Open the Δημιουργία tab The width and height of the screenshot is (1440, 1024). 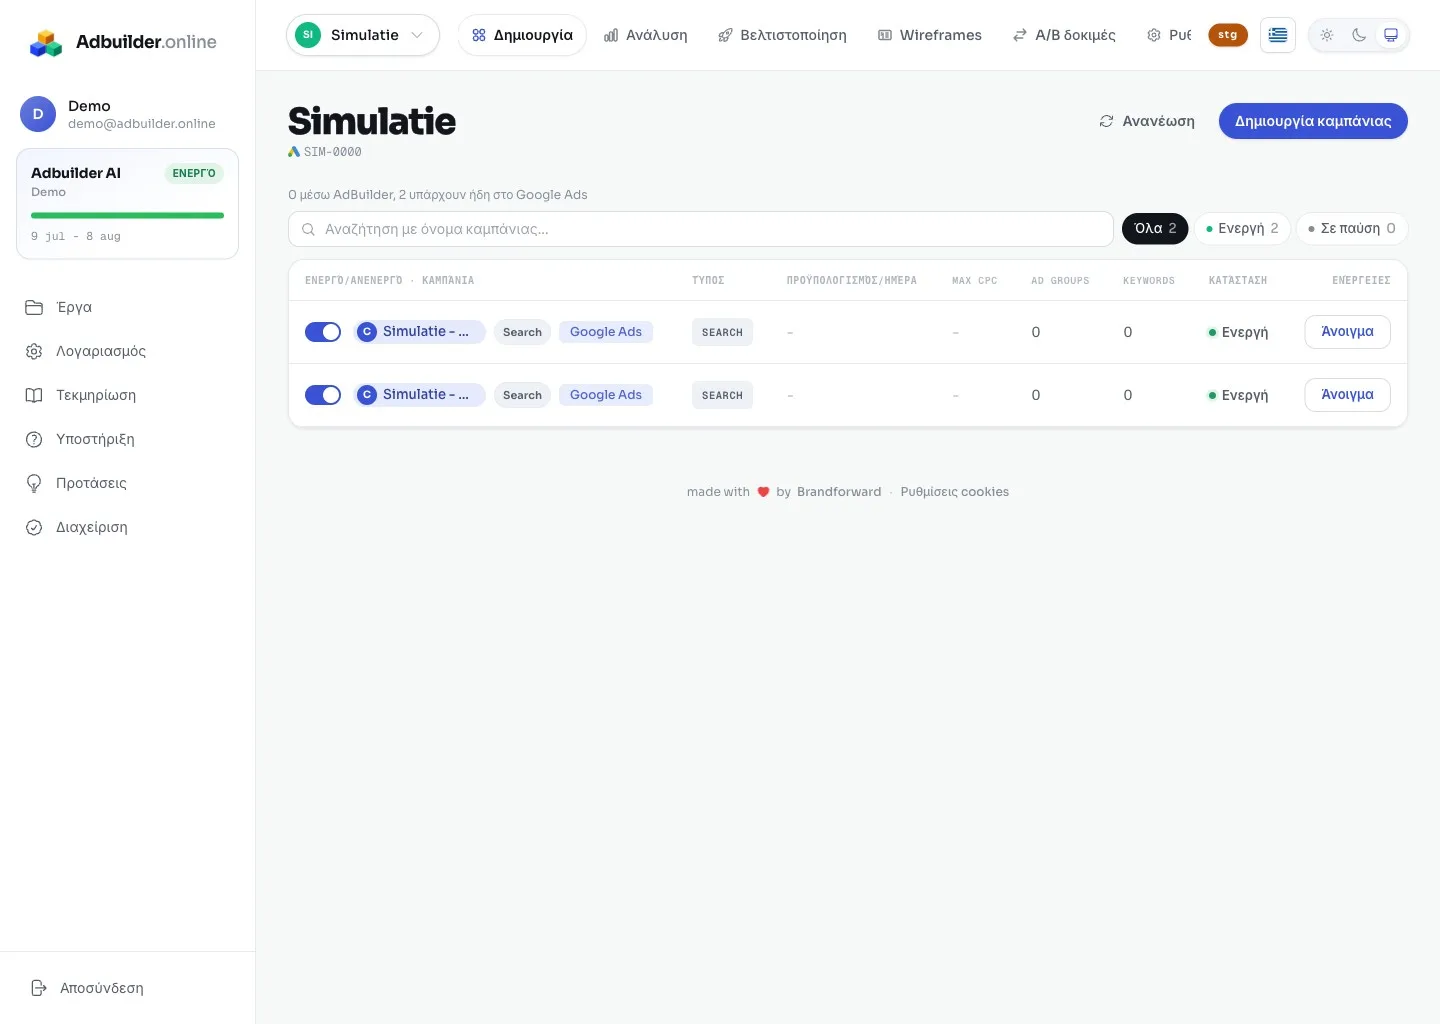click(x=522, y=35)
